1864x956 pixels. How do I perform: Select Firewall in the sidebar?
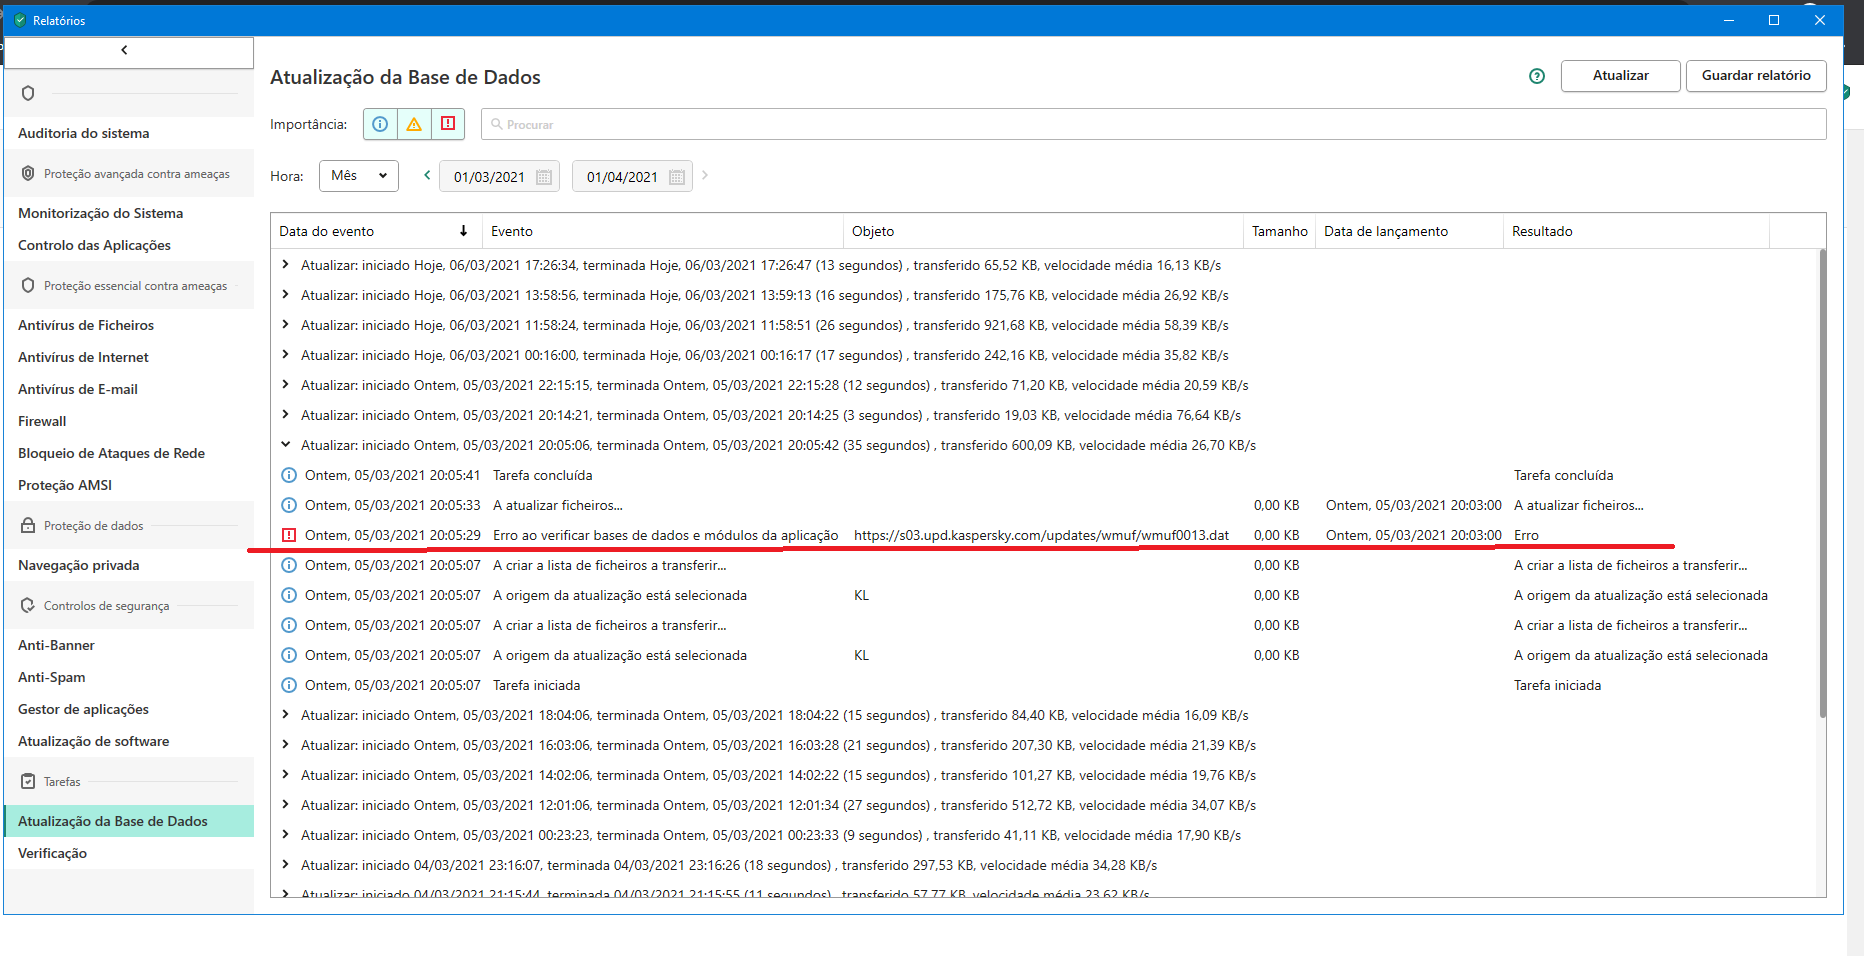click(42, 421)
